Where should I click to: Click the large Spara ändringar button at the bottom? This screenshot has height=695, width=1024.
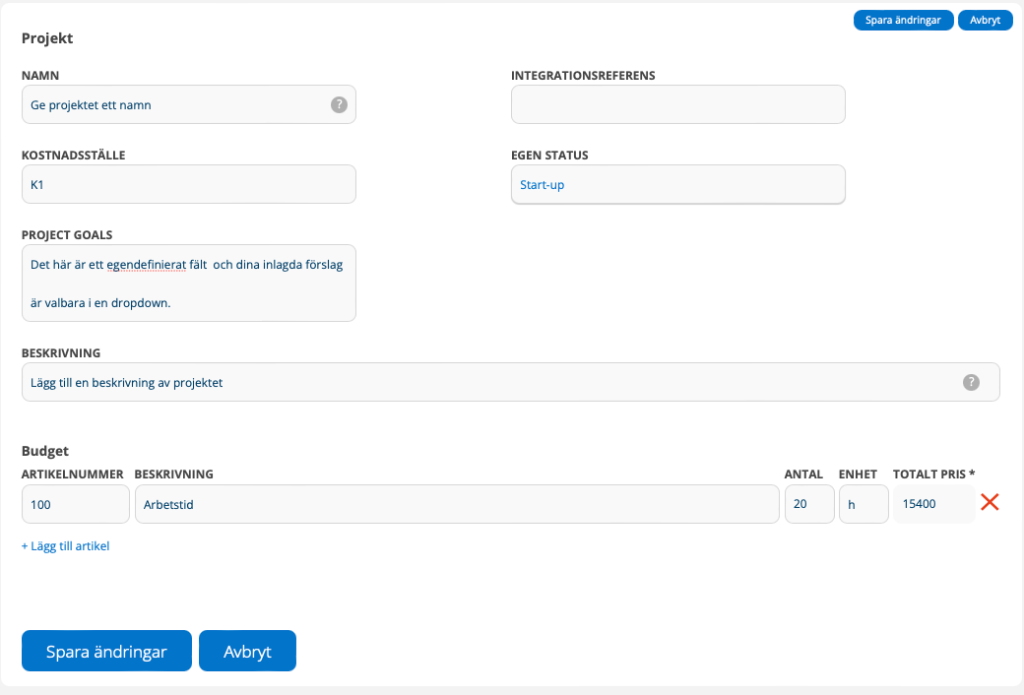[x=106, y=651]
